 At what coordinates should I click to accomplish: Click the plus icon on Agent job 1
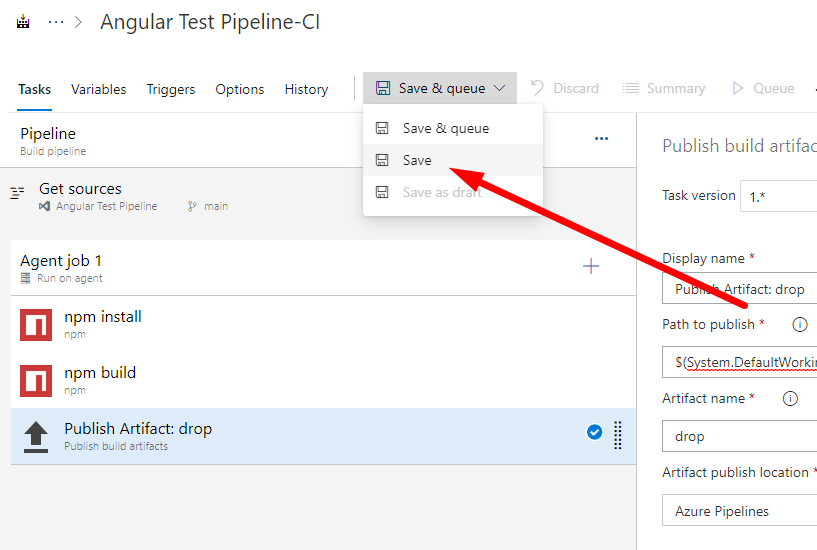pyautogui.click(x=591, y=266)
